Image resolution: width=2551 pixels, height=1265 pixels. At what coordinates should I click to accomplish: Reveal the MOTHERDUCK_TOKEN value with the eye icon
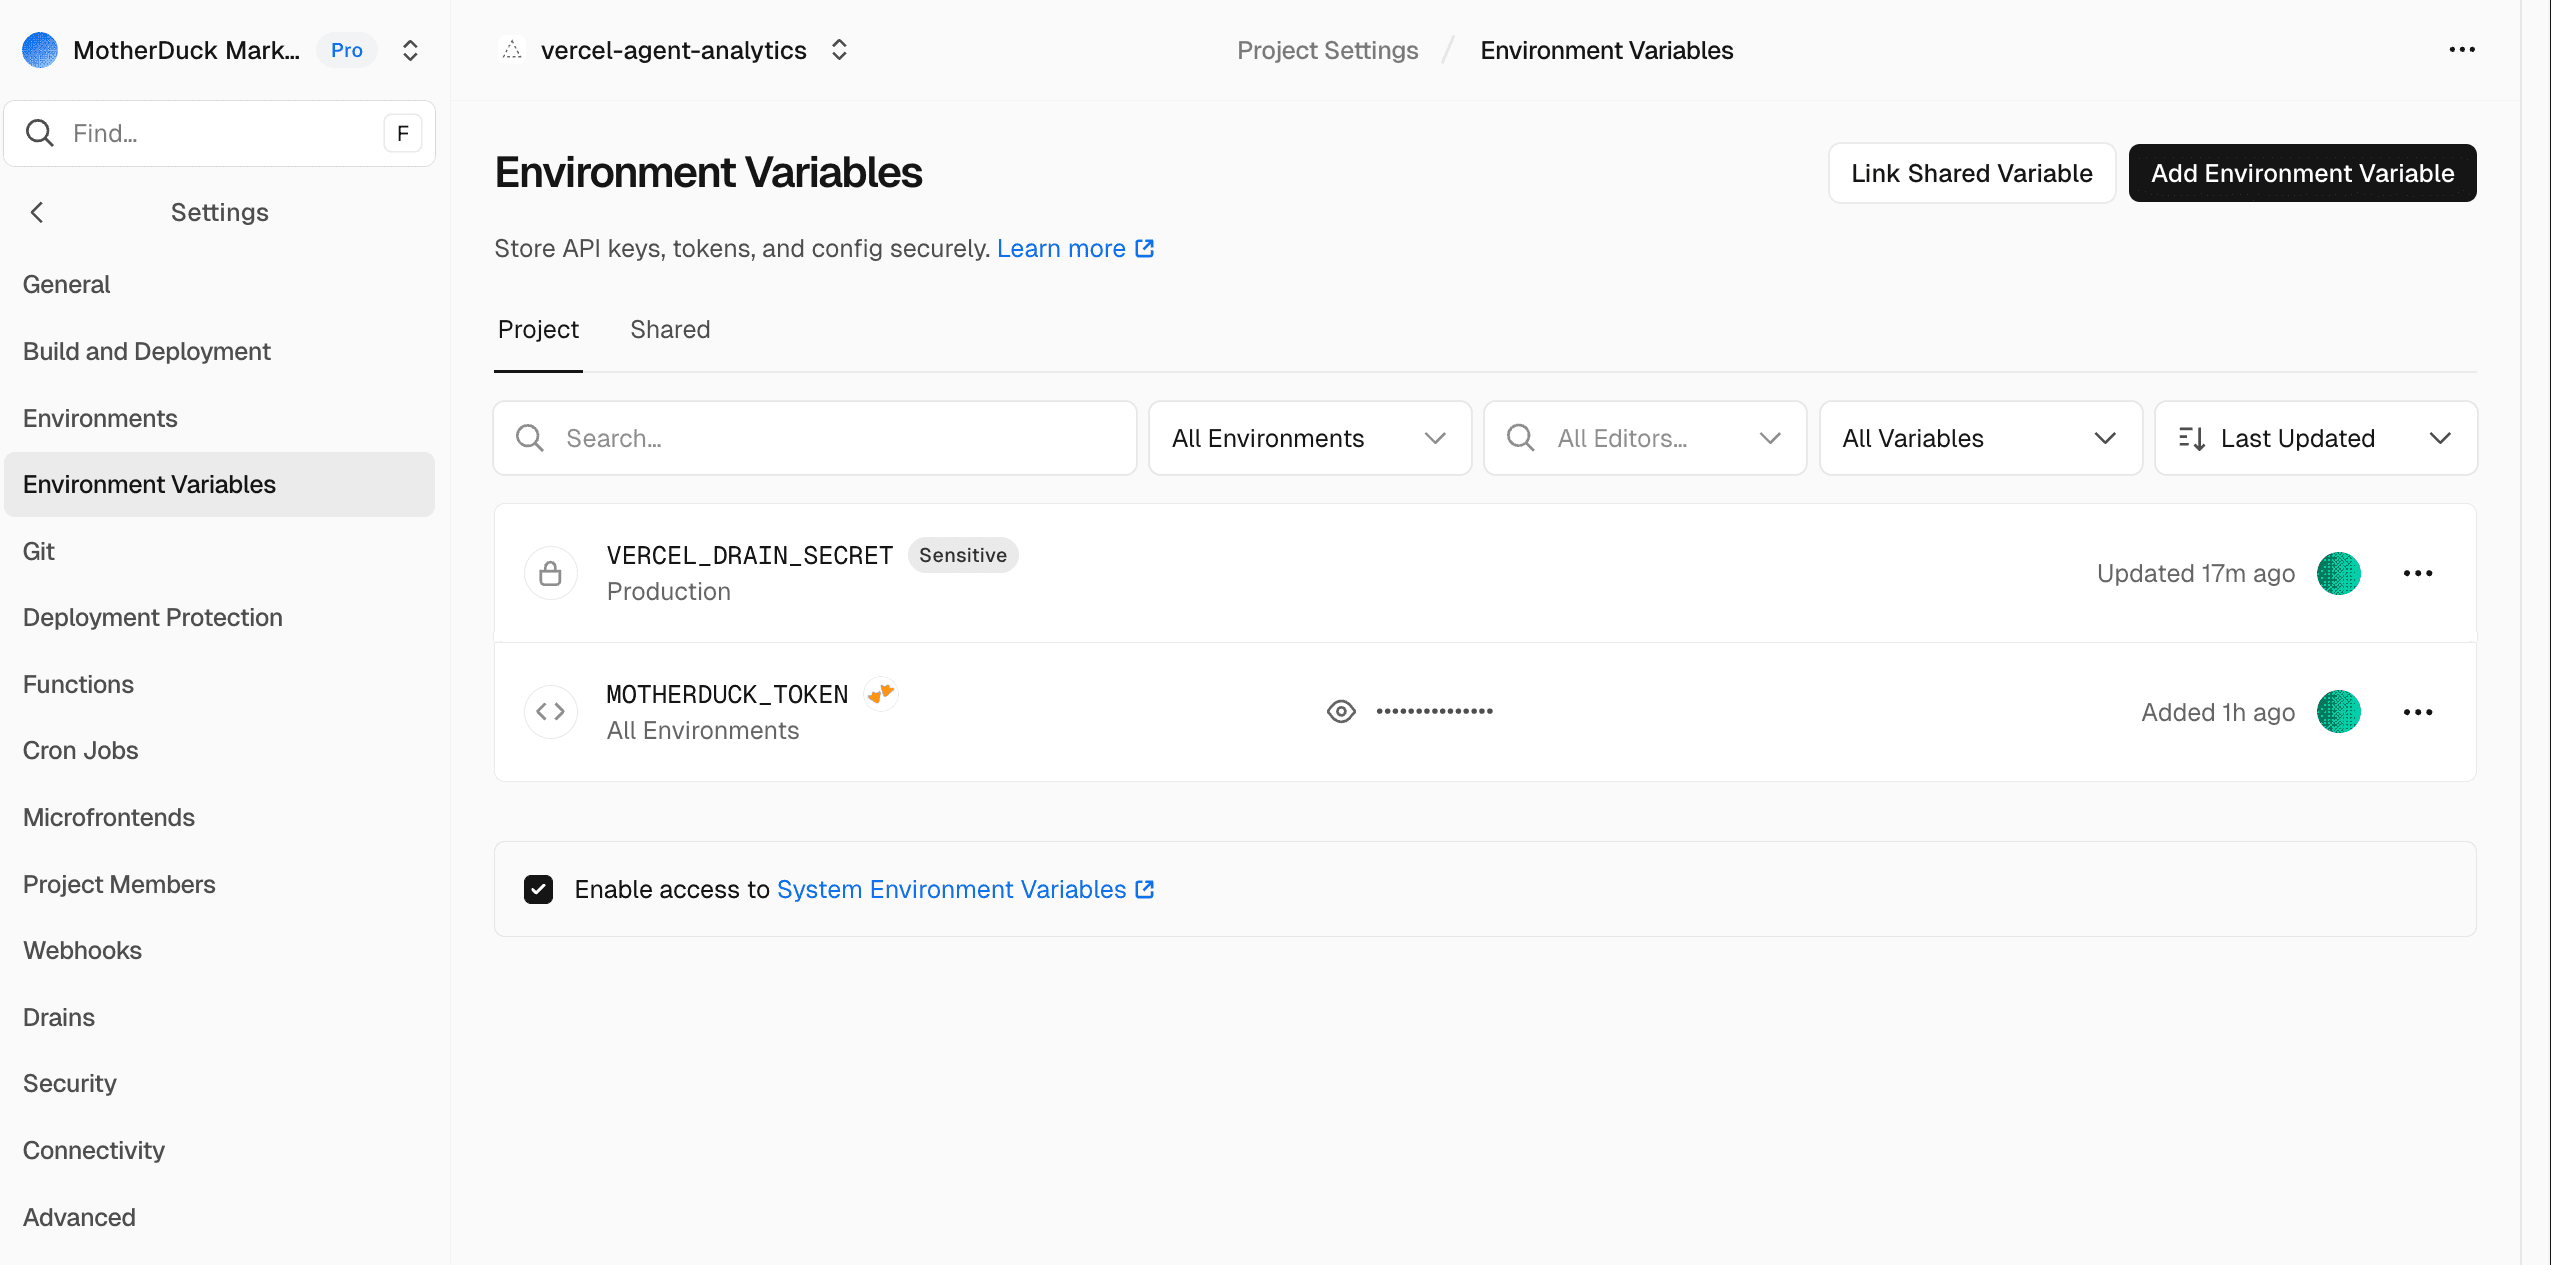coord(1340,711)
